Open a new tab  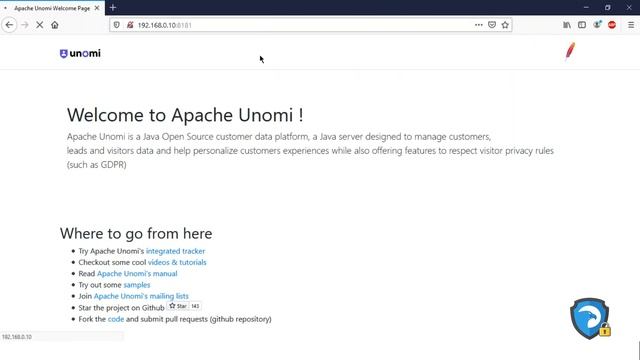pos(113,7)
